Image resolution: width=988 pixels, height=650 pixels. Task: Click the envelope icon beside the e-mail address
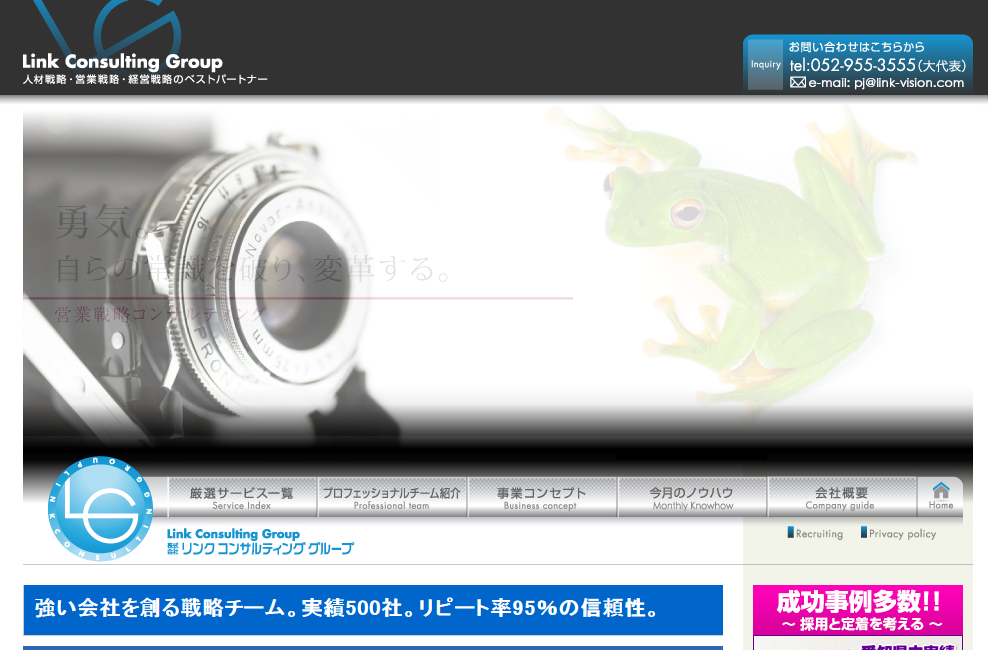tap(797, 83)
